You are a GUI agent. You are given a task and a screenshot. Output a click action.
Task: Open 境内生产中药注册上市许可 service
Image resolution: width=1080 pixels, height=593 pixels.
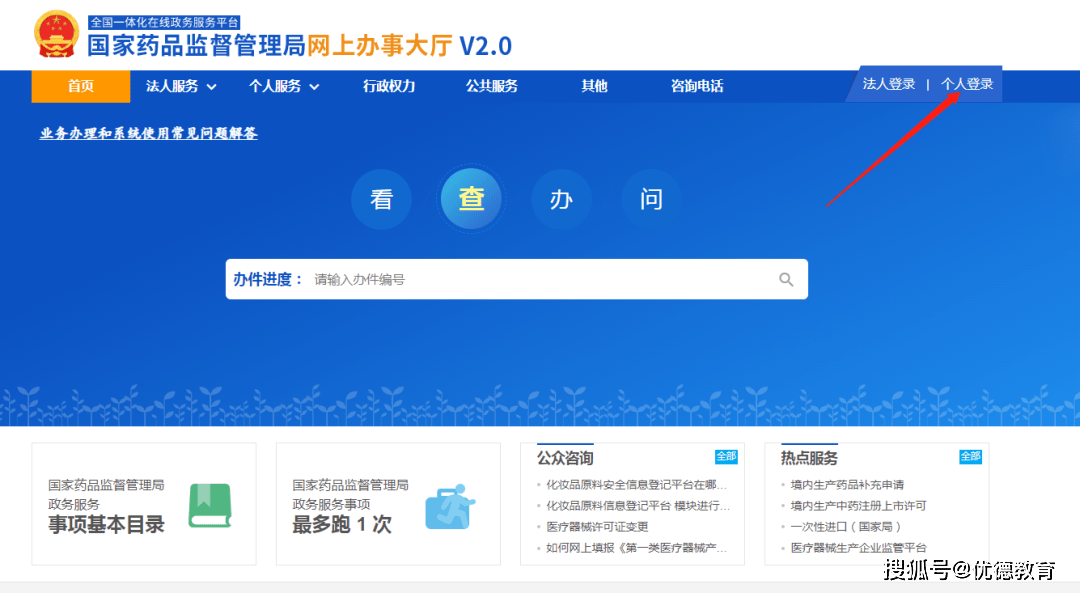tap(858, 506)
